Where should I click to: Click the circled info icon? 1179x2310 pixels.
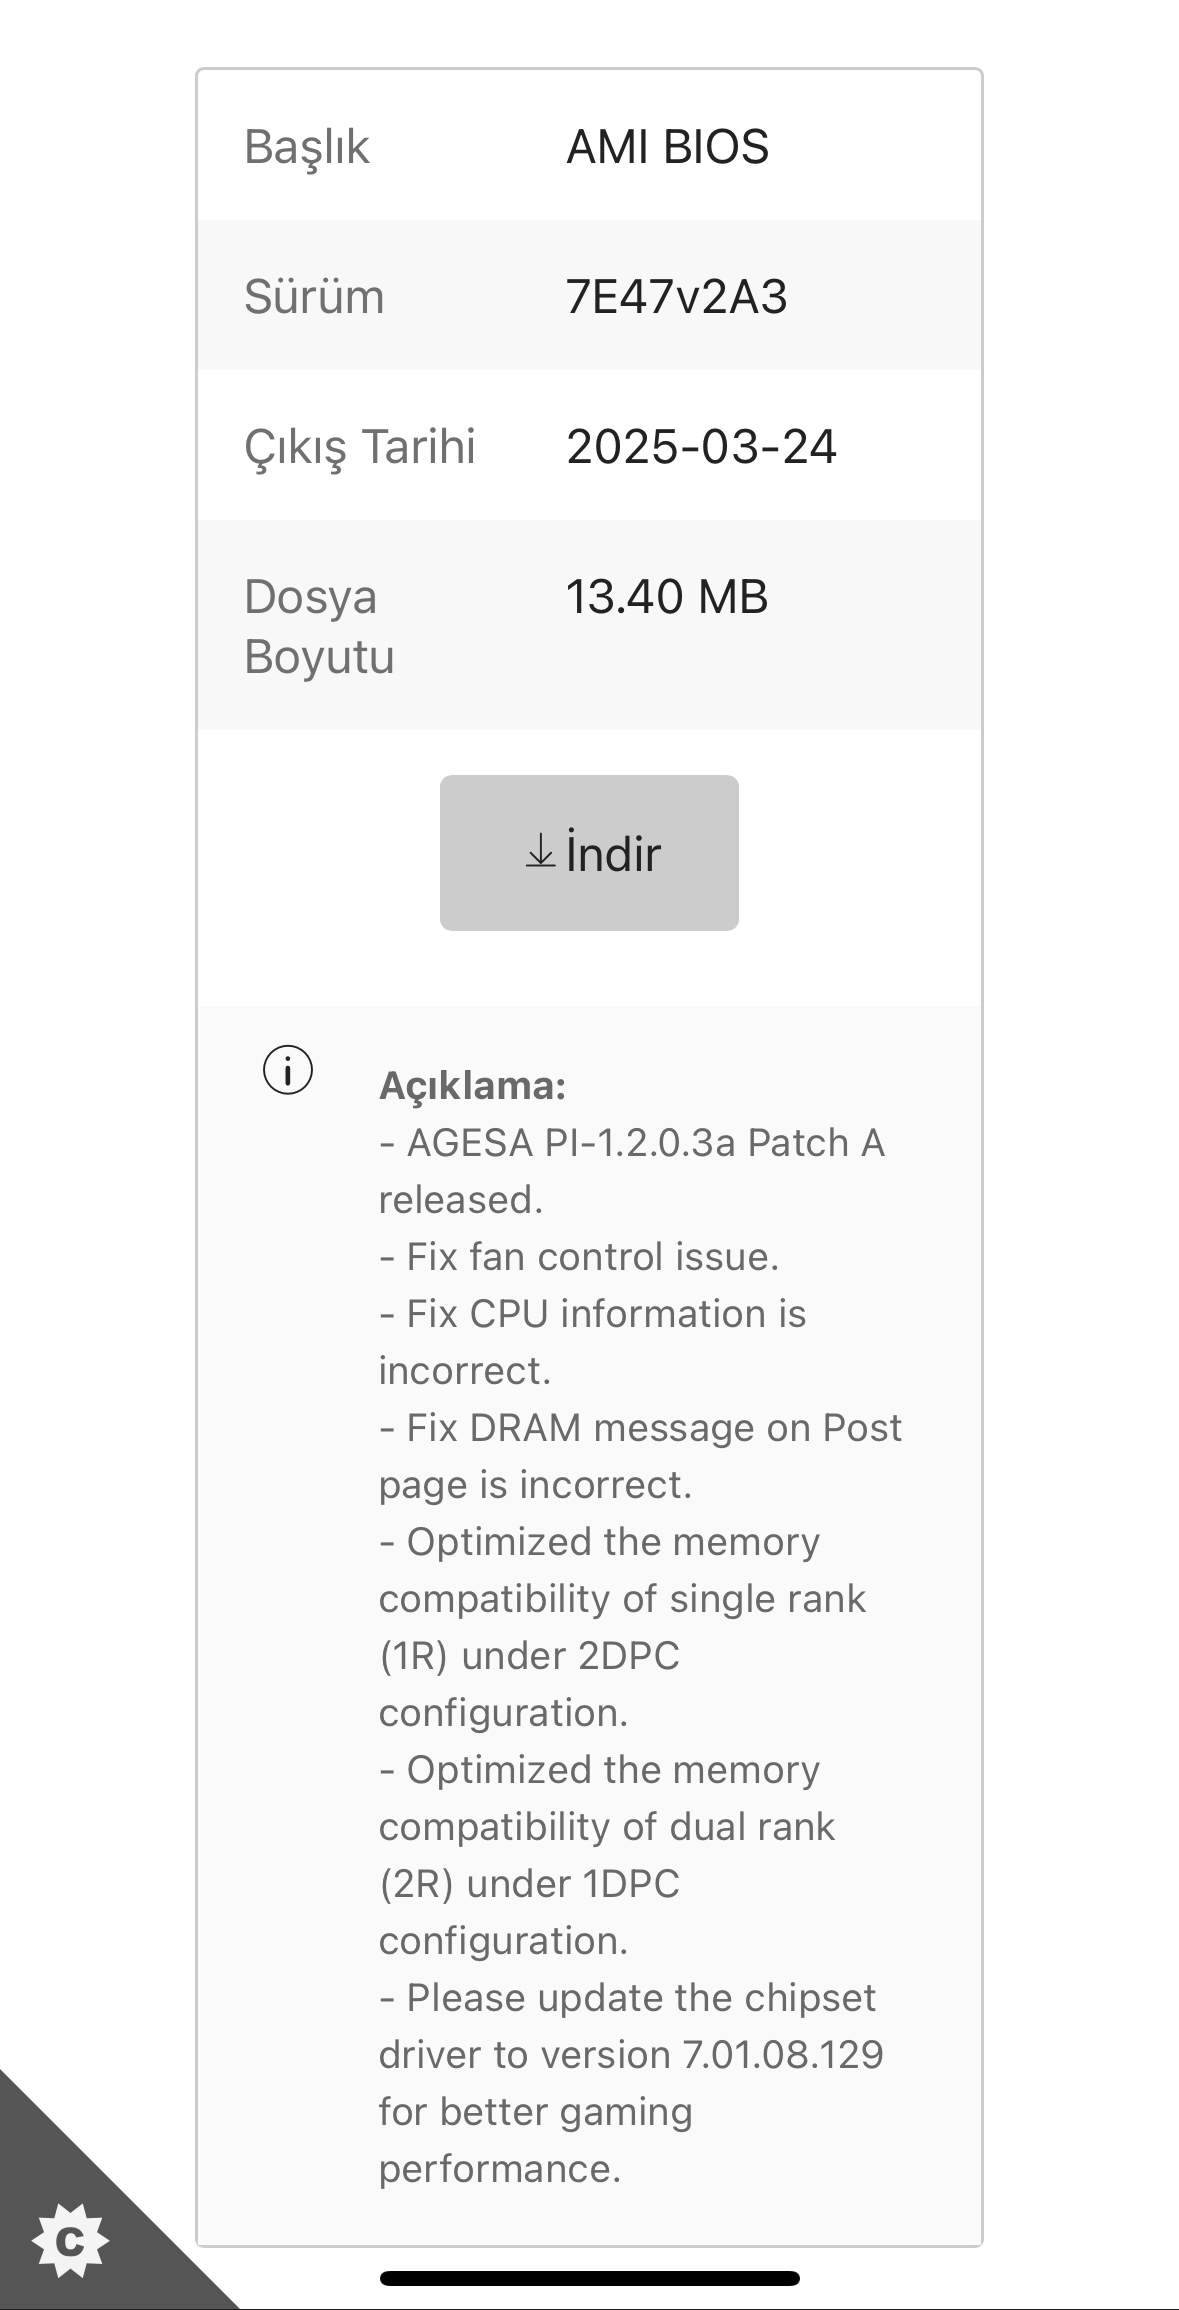[288, 1071]
